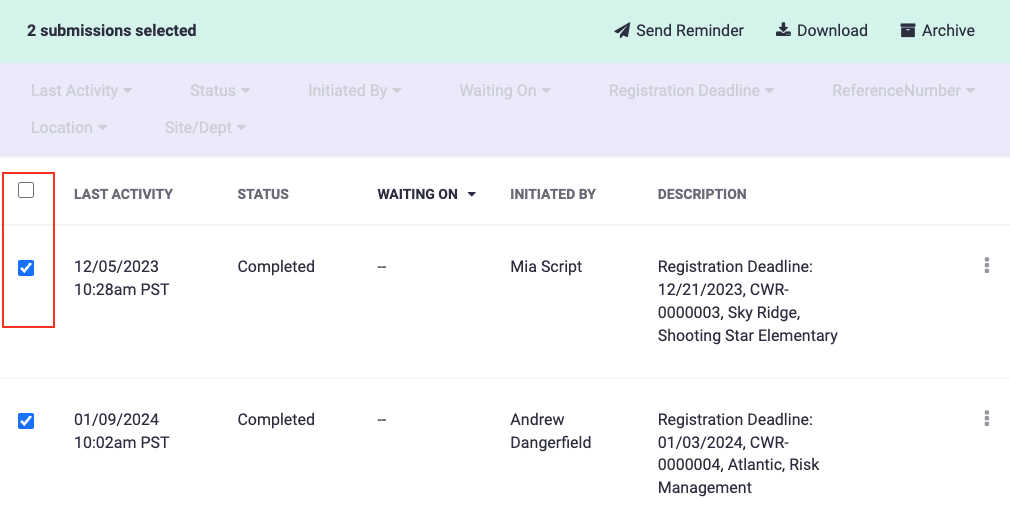Screen dimensions: 1010x506
Task: Open three-dot menu for Andrew Dangerfield row
Action: click(x=986, y=418)
